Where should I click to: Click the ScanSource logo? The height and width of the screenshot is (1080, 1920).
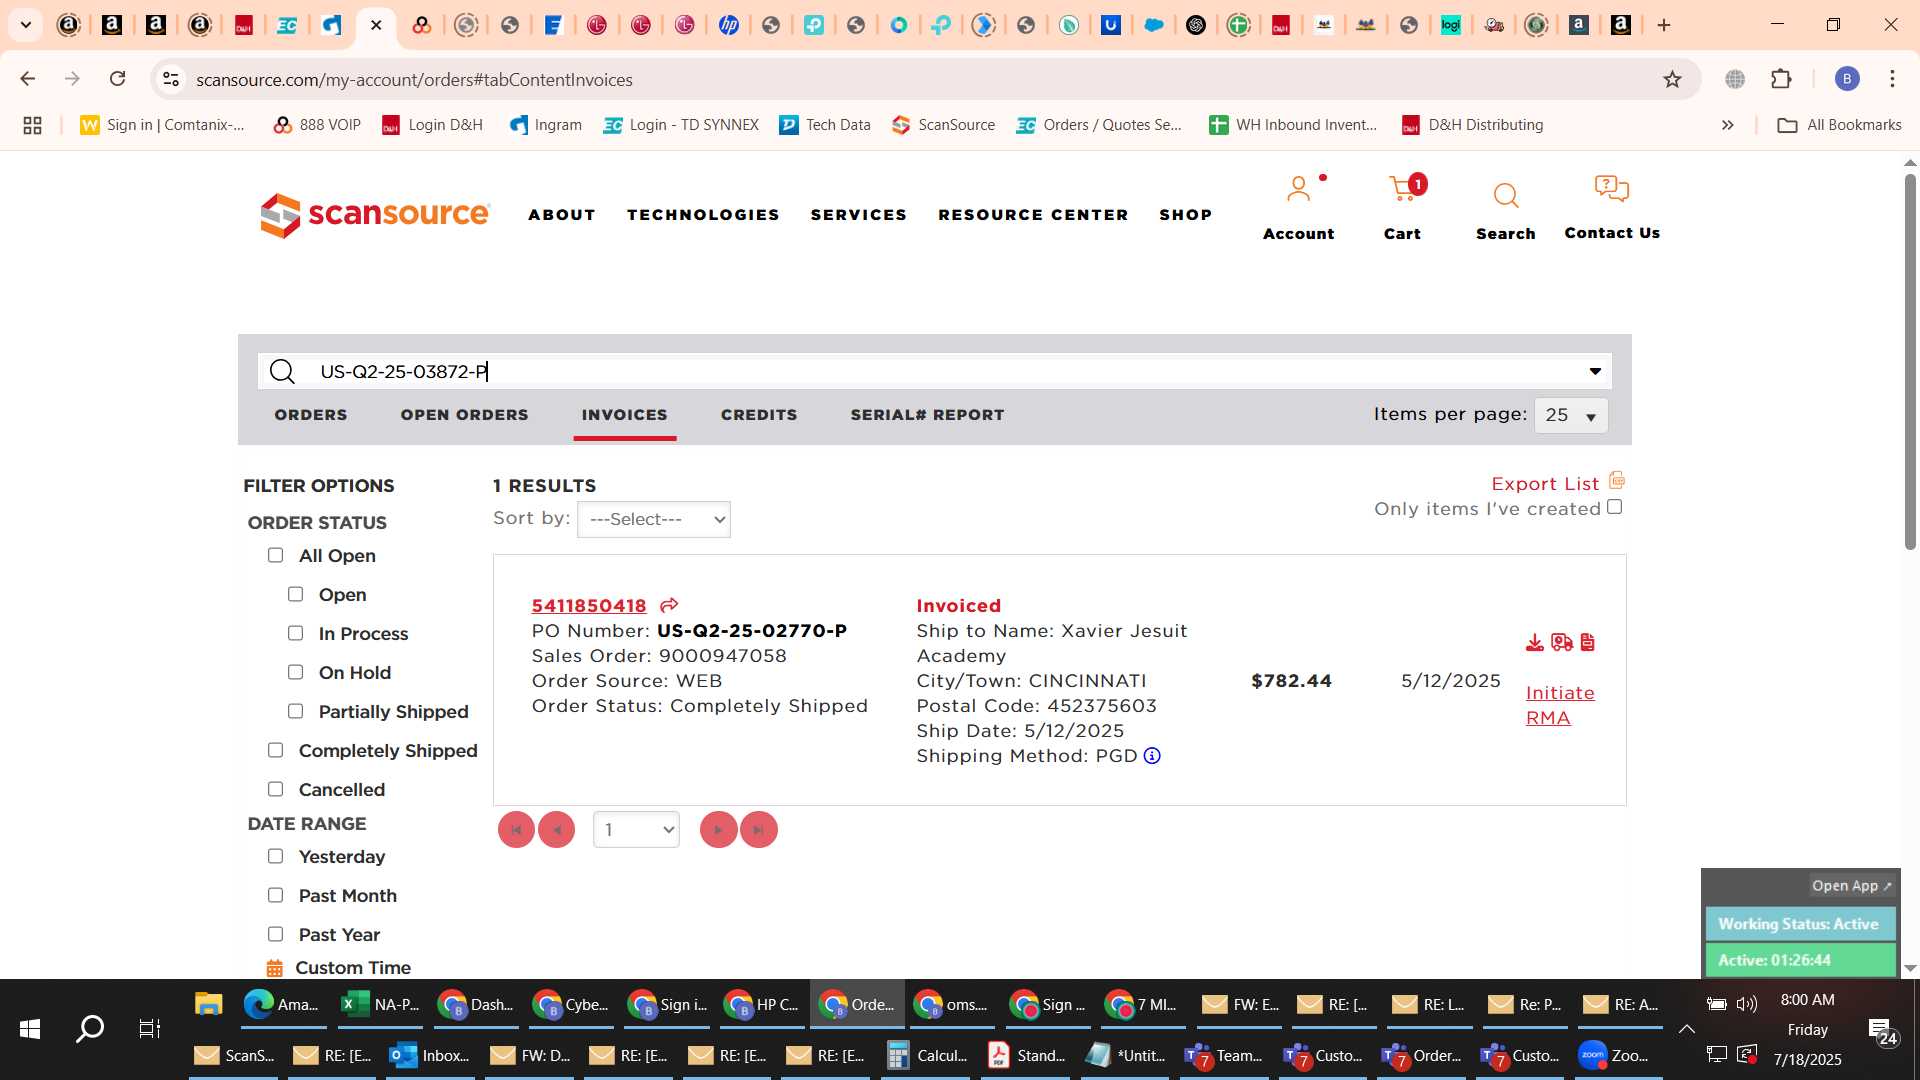[375, 215]
